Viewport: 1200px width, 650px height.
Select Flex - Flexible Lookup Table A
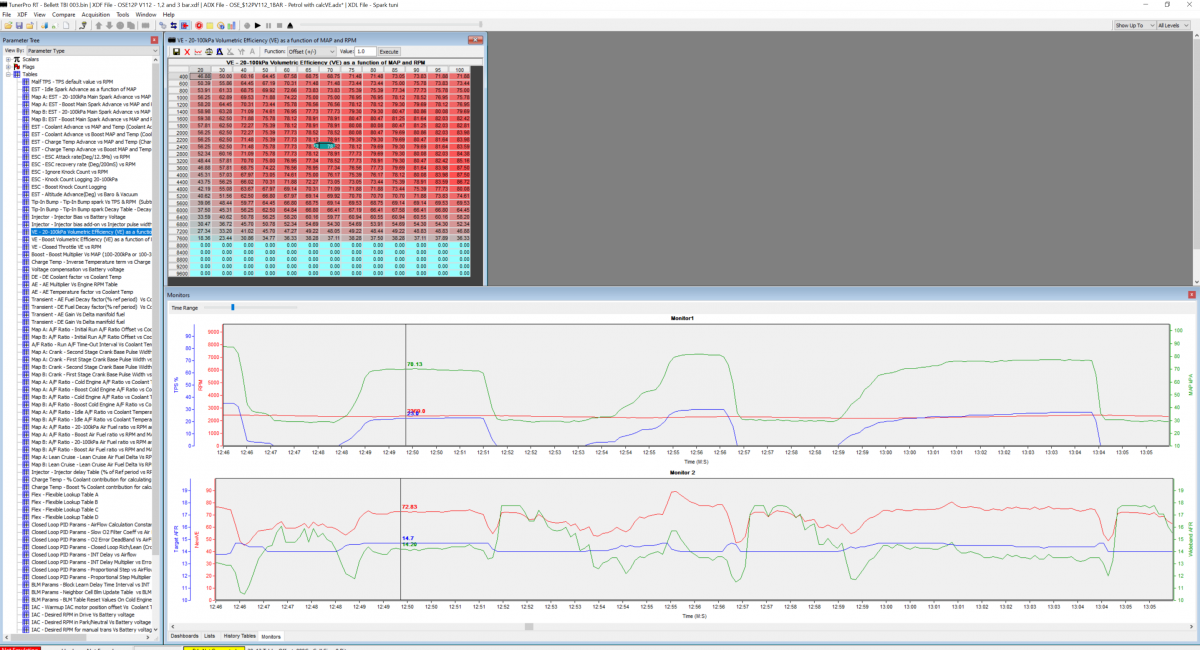coord(64,494)
